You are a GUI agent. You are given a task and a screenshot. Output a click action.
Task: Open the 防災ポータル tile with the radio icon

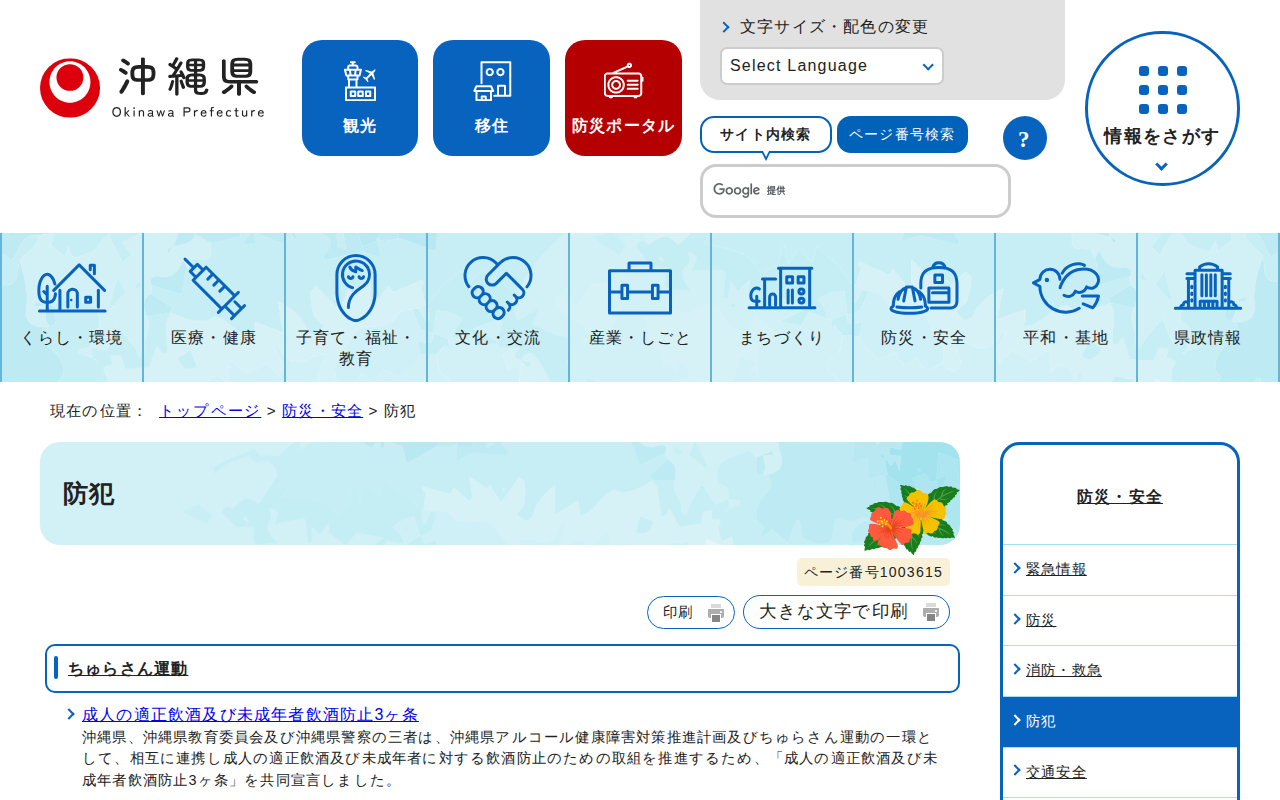[x=623, y=98]
